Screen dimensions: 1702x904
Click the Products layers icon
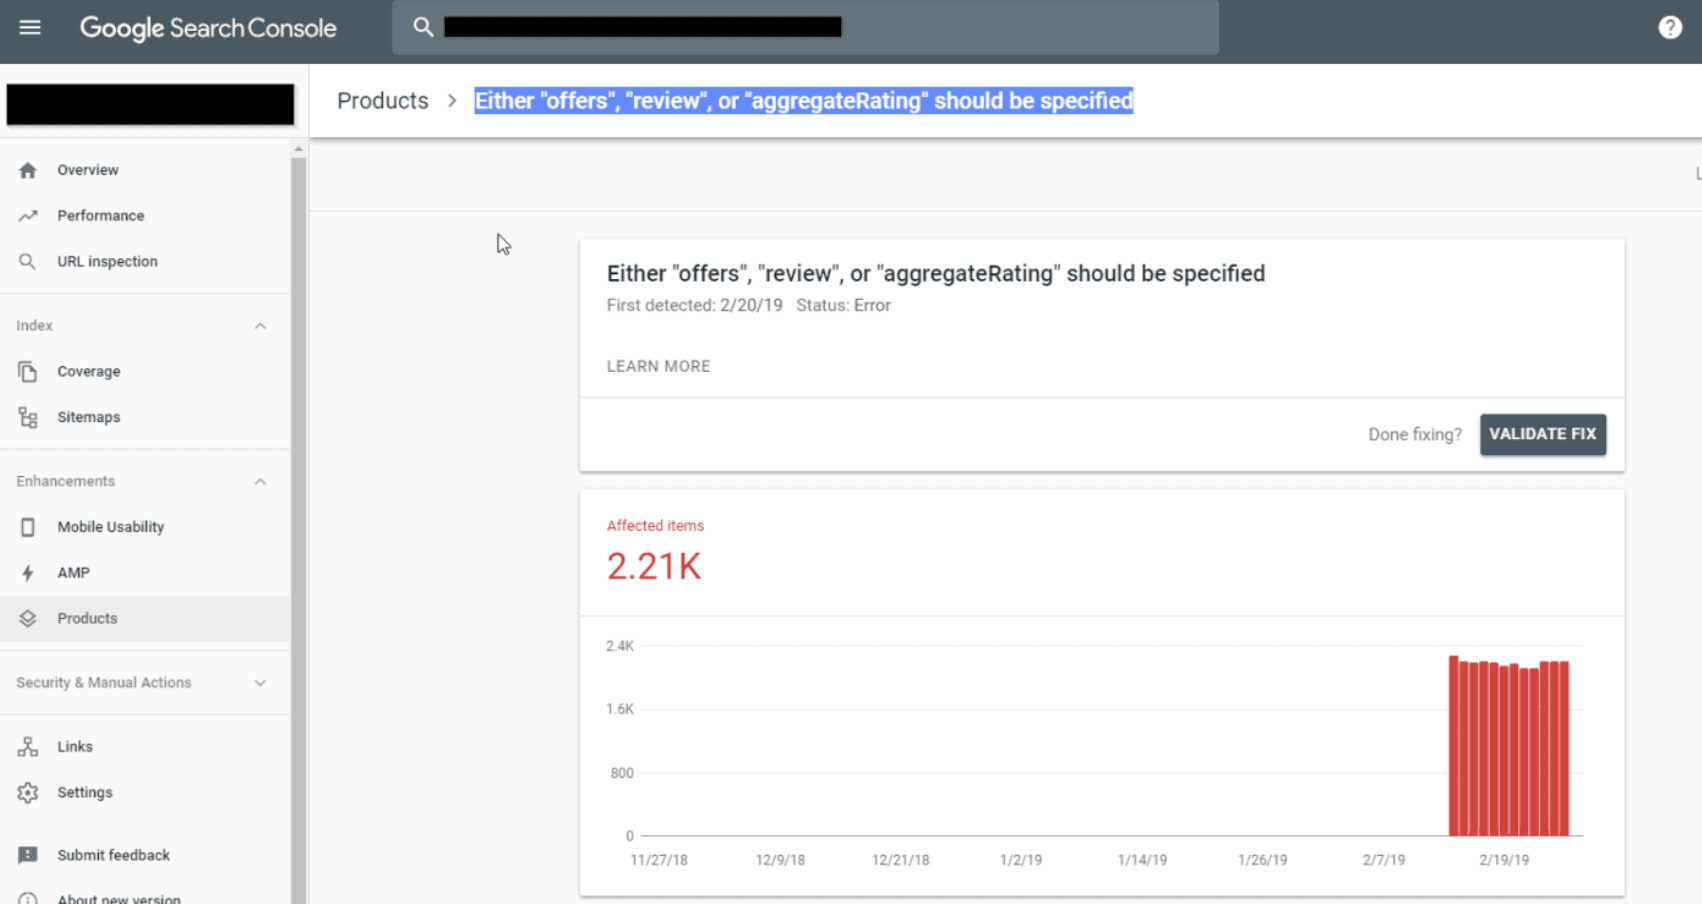pyautogui.click(x=28, y=619)
